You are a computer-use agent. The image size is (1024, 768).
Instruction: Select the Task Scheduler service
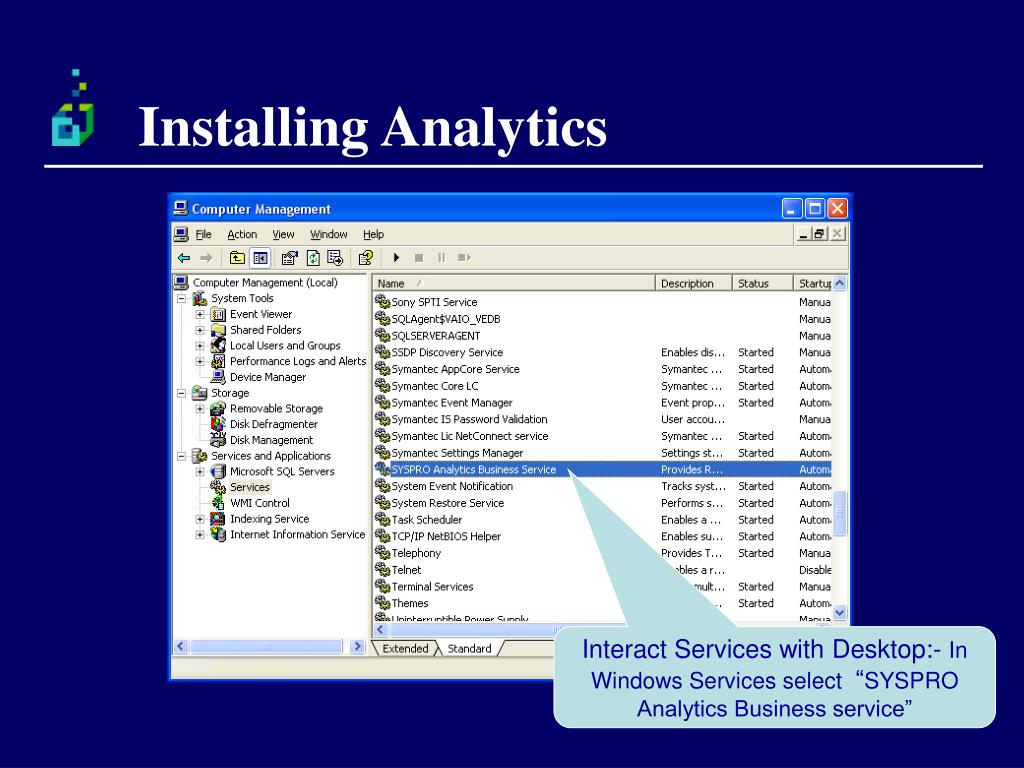point(426,520)
